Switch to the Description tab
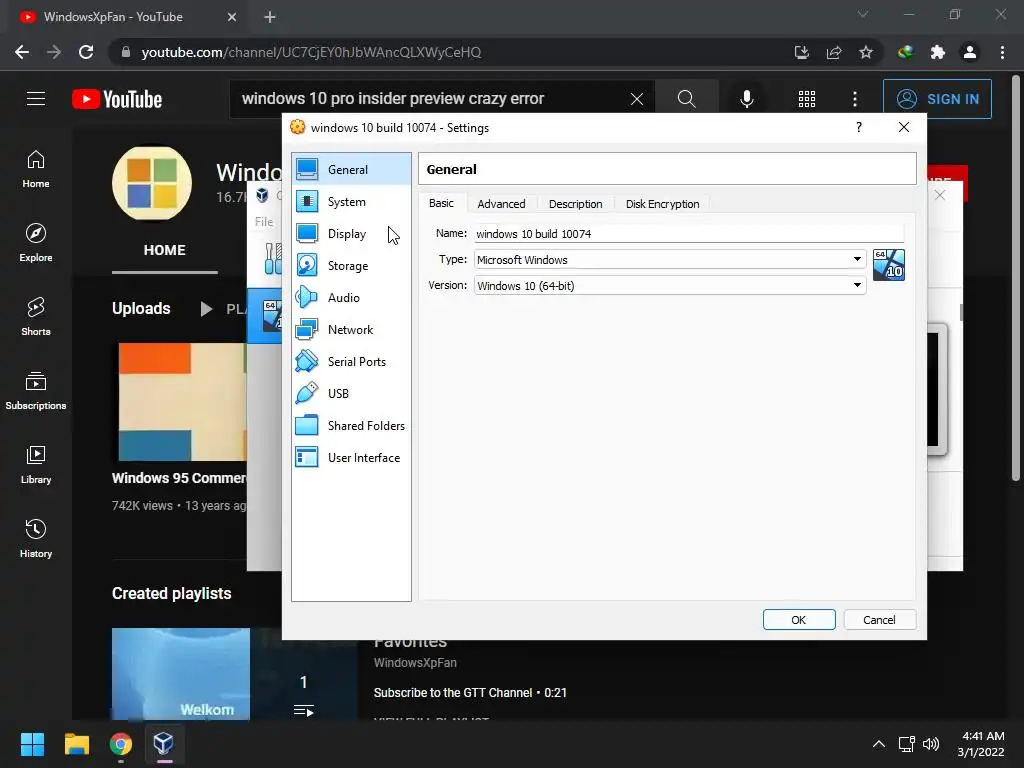Viewport: 1024px width, 768px height. pyautogui.click(x=575, y=204)
